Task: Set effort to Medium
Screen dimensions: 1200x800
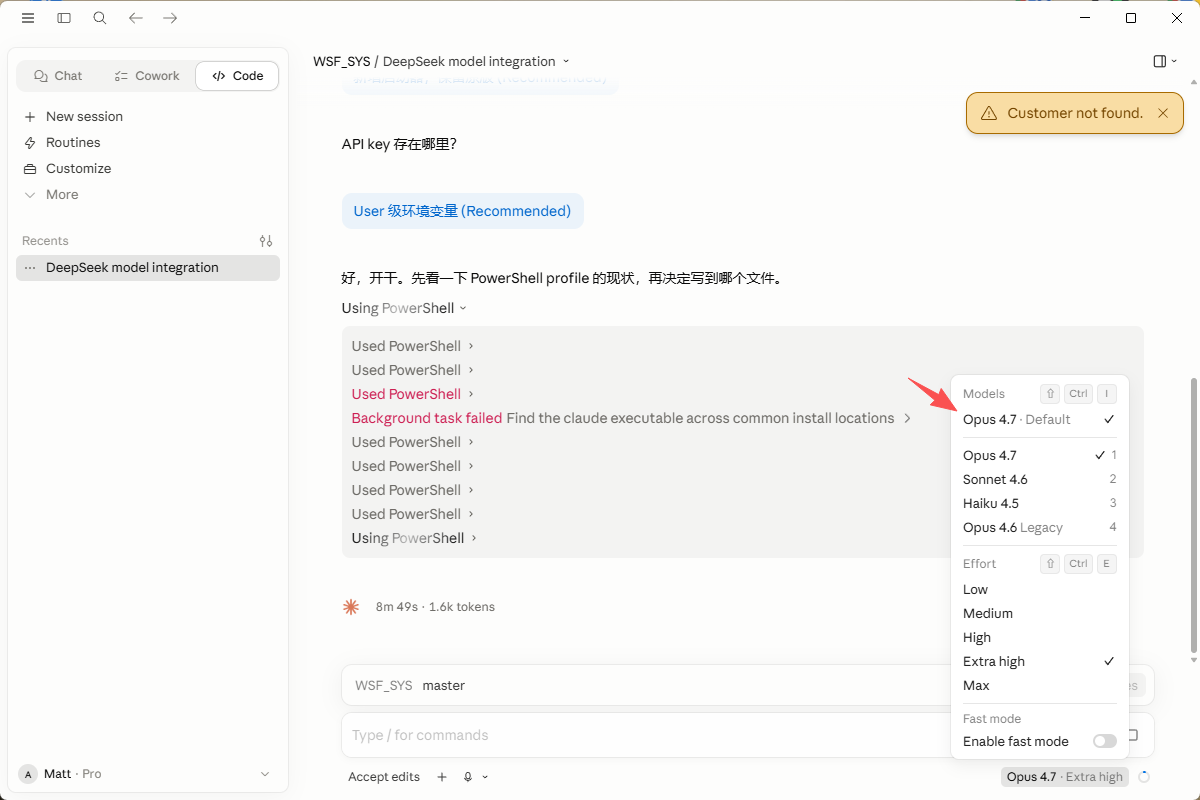Action: tap(1039, 614)
